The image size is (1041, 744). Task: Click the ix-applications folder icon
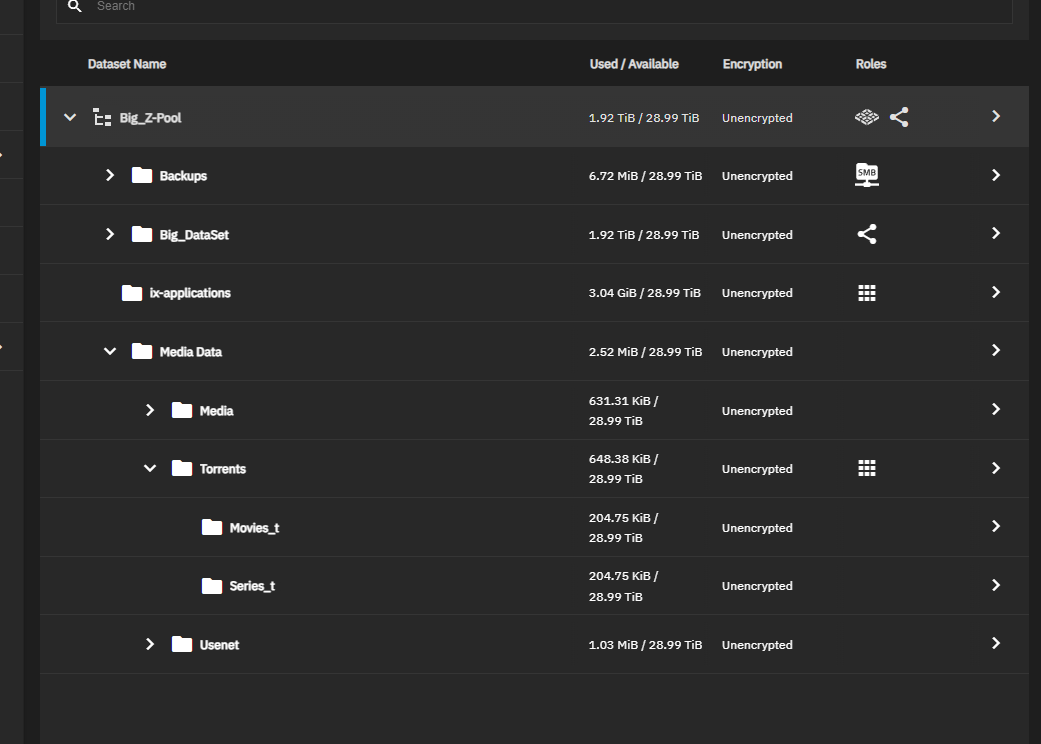[131, 293]
